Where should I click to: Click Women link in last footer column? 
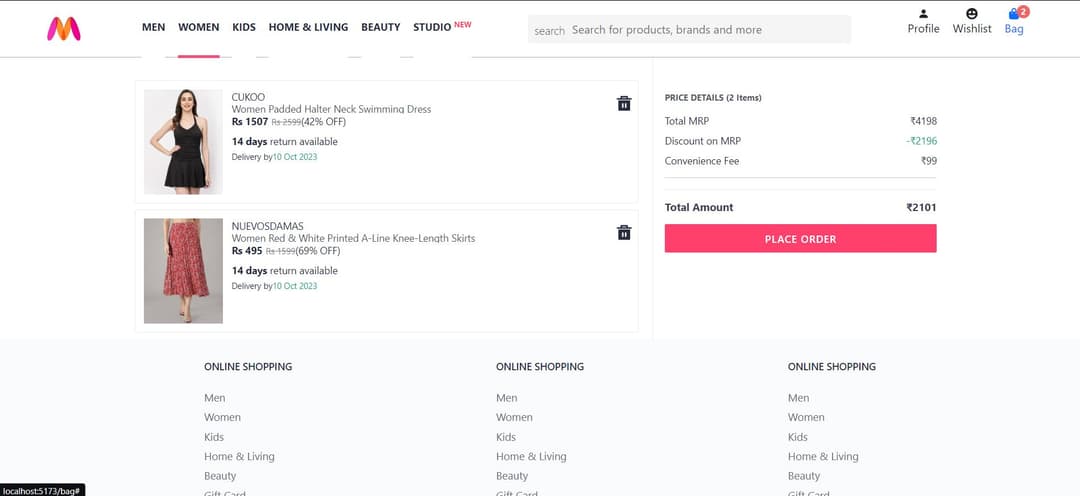click(807, 417)
